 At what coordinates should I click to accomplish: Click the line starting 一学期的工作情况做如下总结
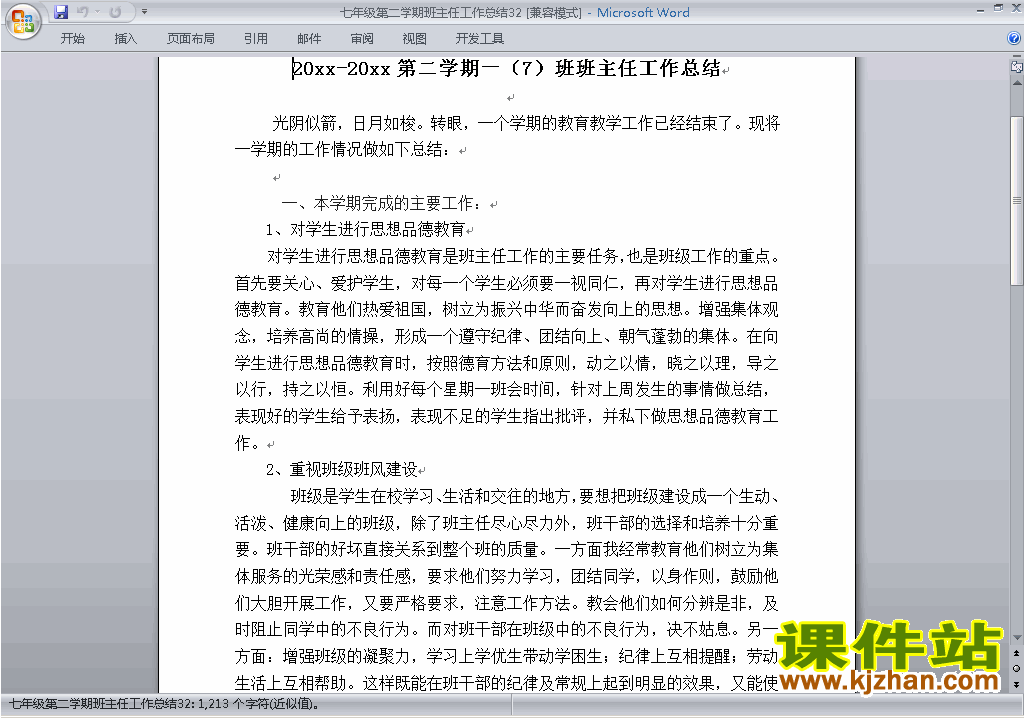point(344,150)
